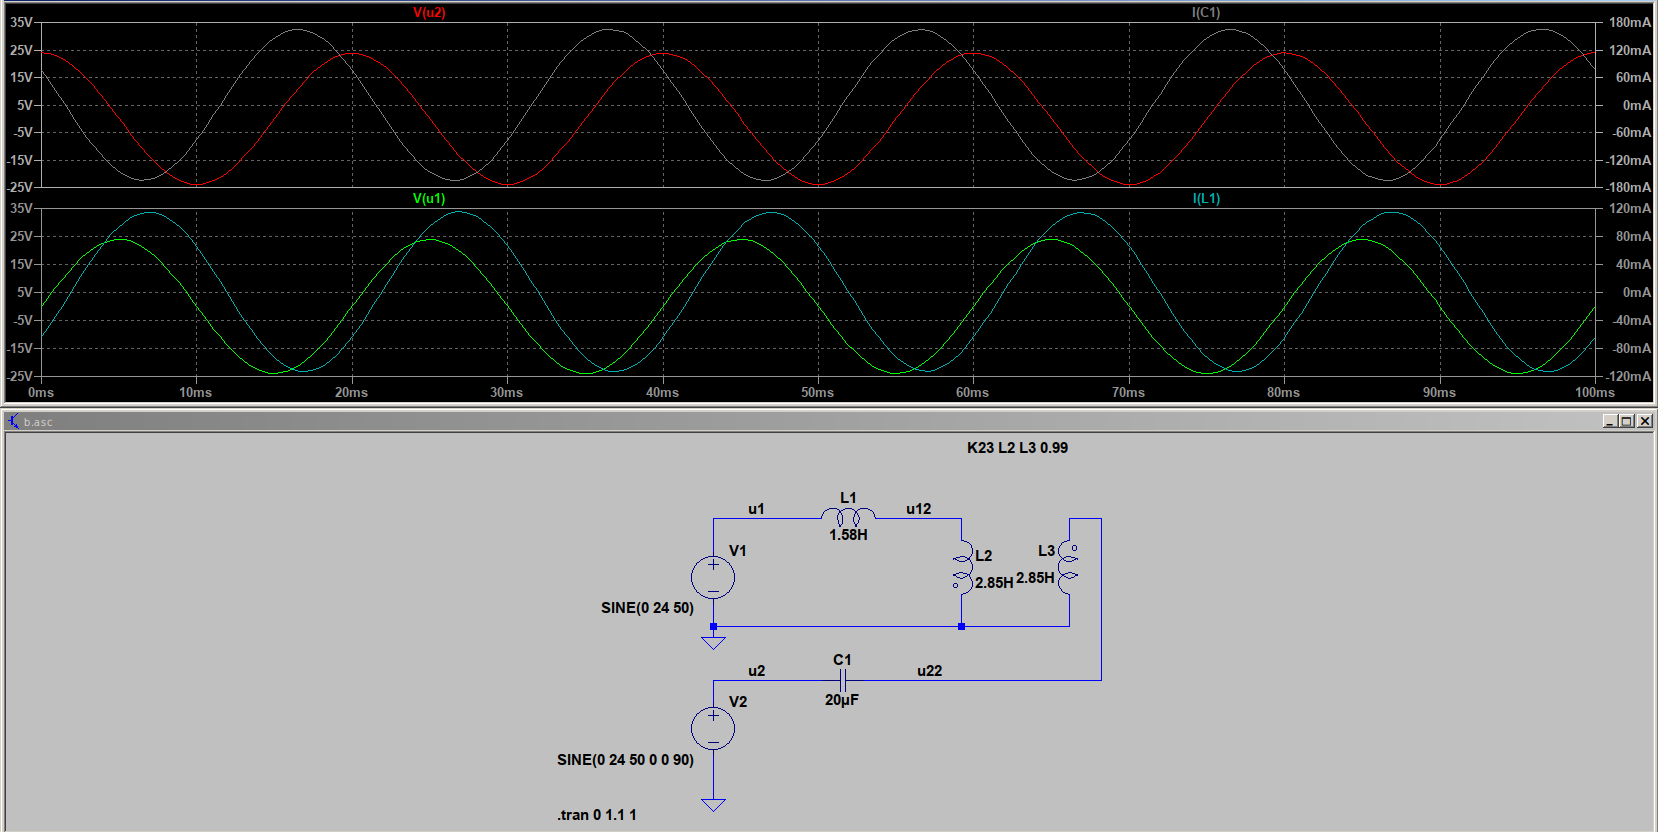Click the I(C1) trace label
1658x832 pixels.
point(1205,13)
